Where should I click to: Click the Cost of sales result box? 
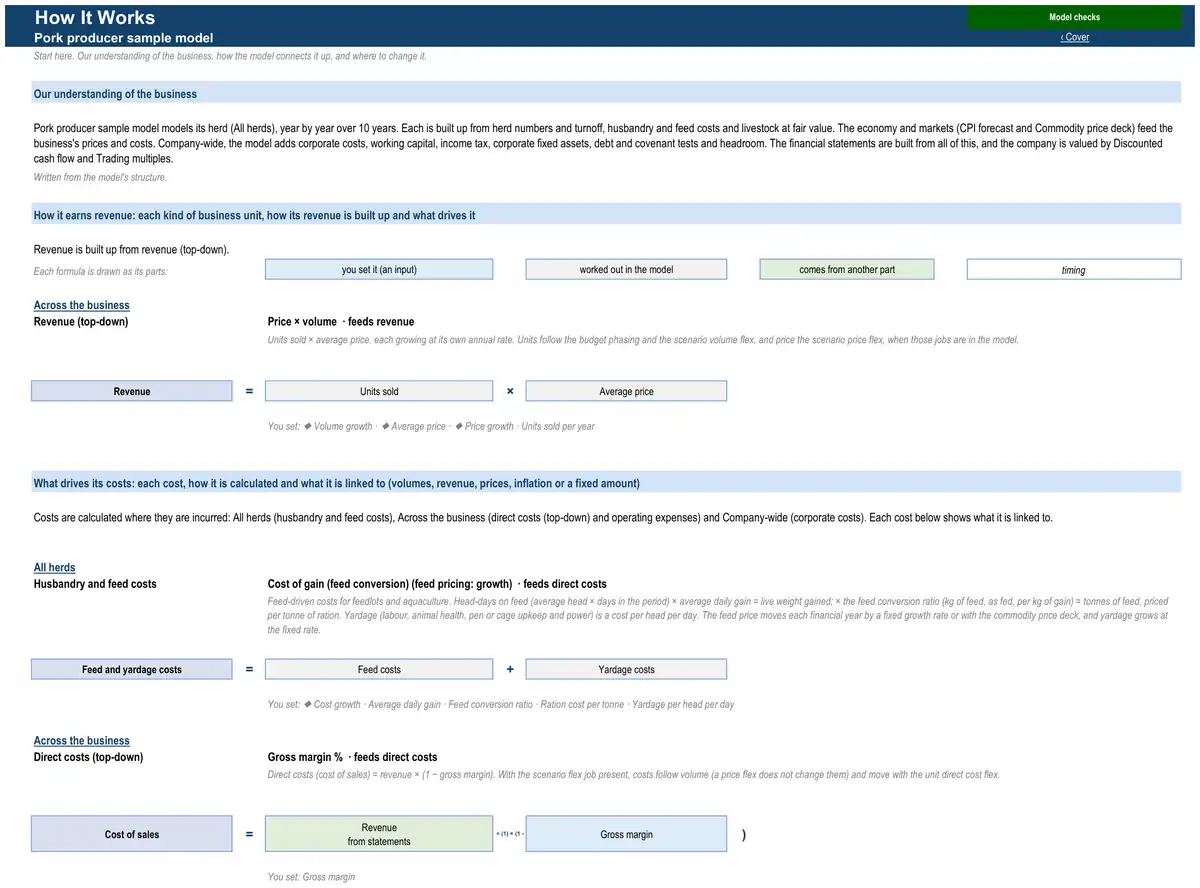tap(132, 834)
